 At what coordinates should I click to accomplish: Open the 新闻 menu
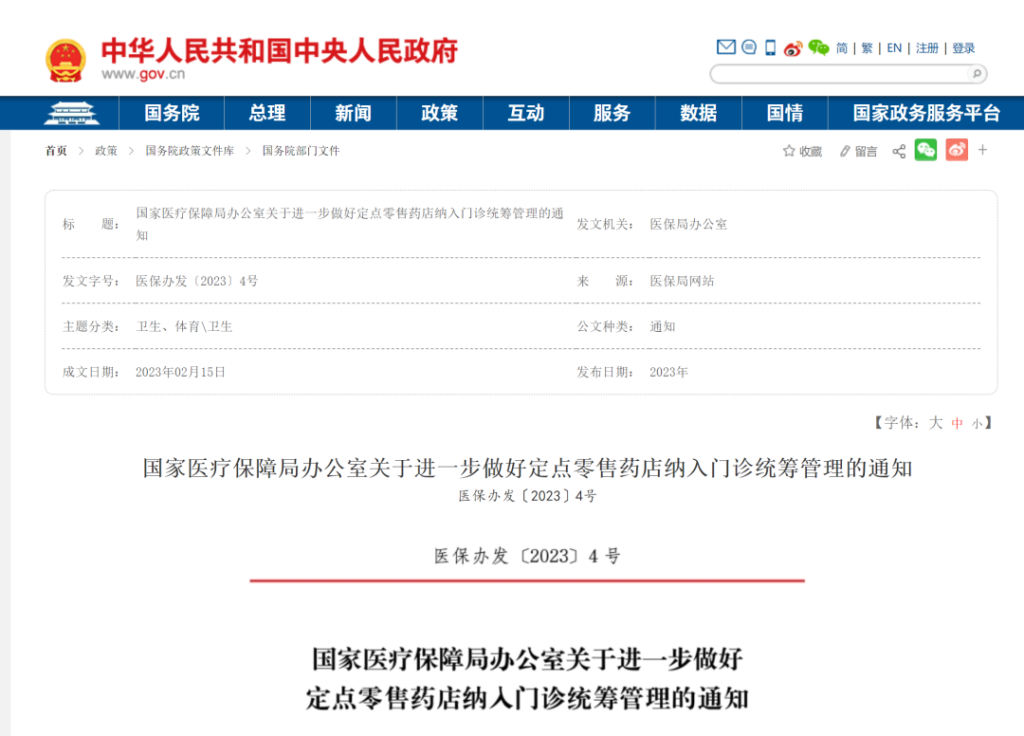[353, 113]
